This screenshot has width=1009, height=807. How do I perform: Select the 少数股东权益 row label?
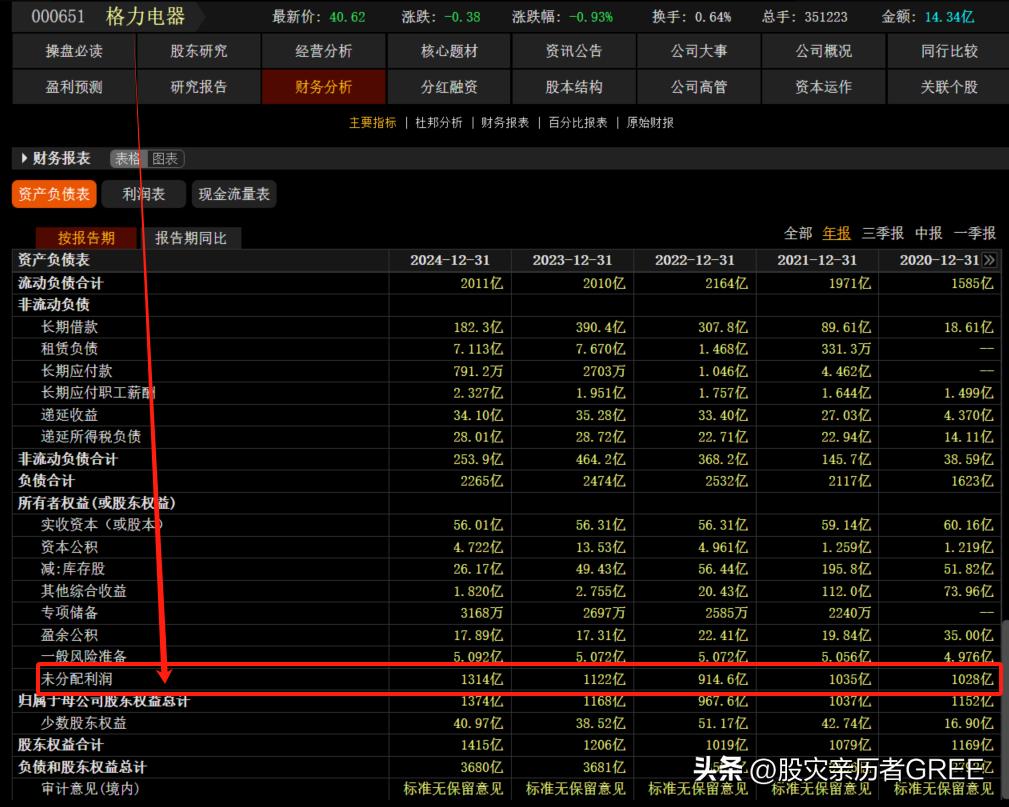[x=84, y=723]
